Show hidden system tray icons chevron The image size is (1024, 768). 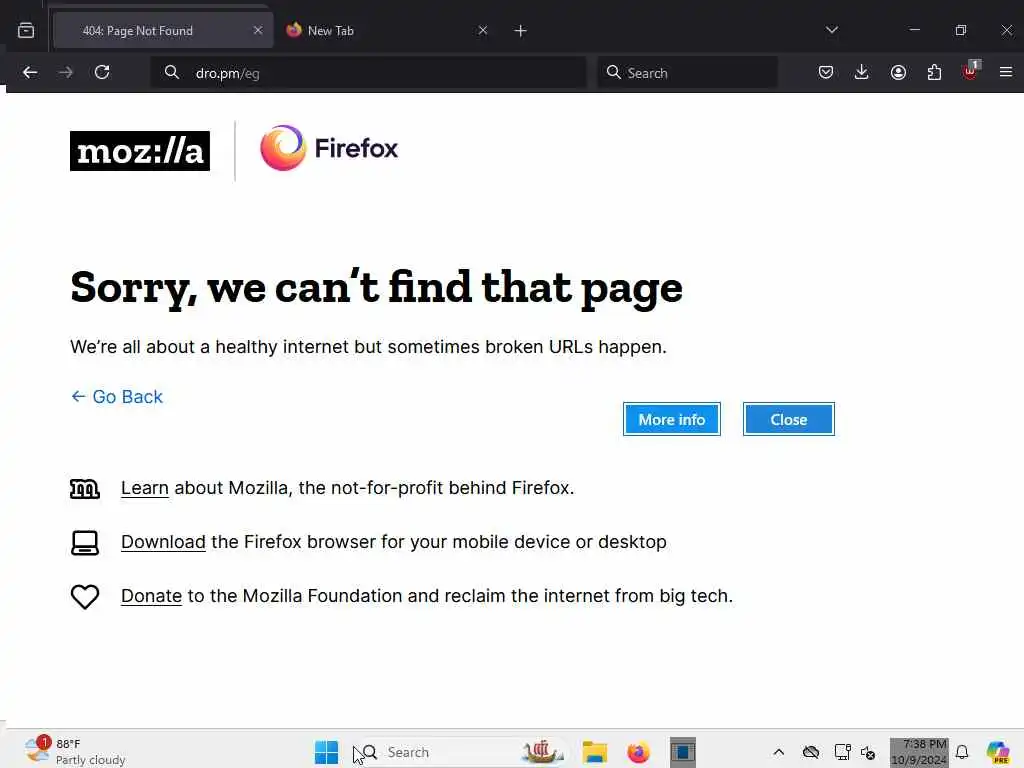point(778,752)
